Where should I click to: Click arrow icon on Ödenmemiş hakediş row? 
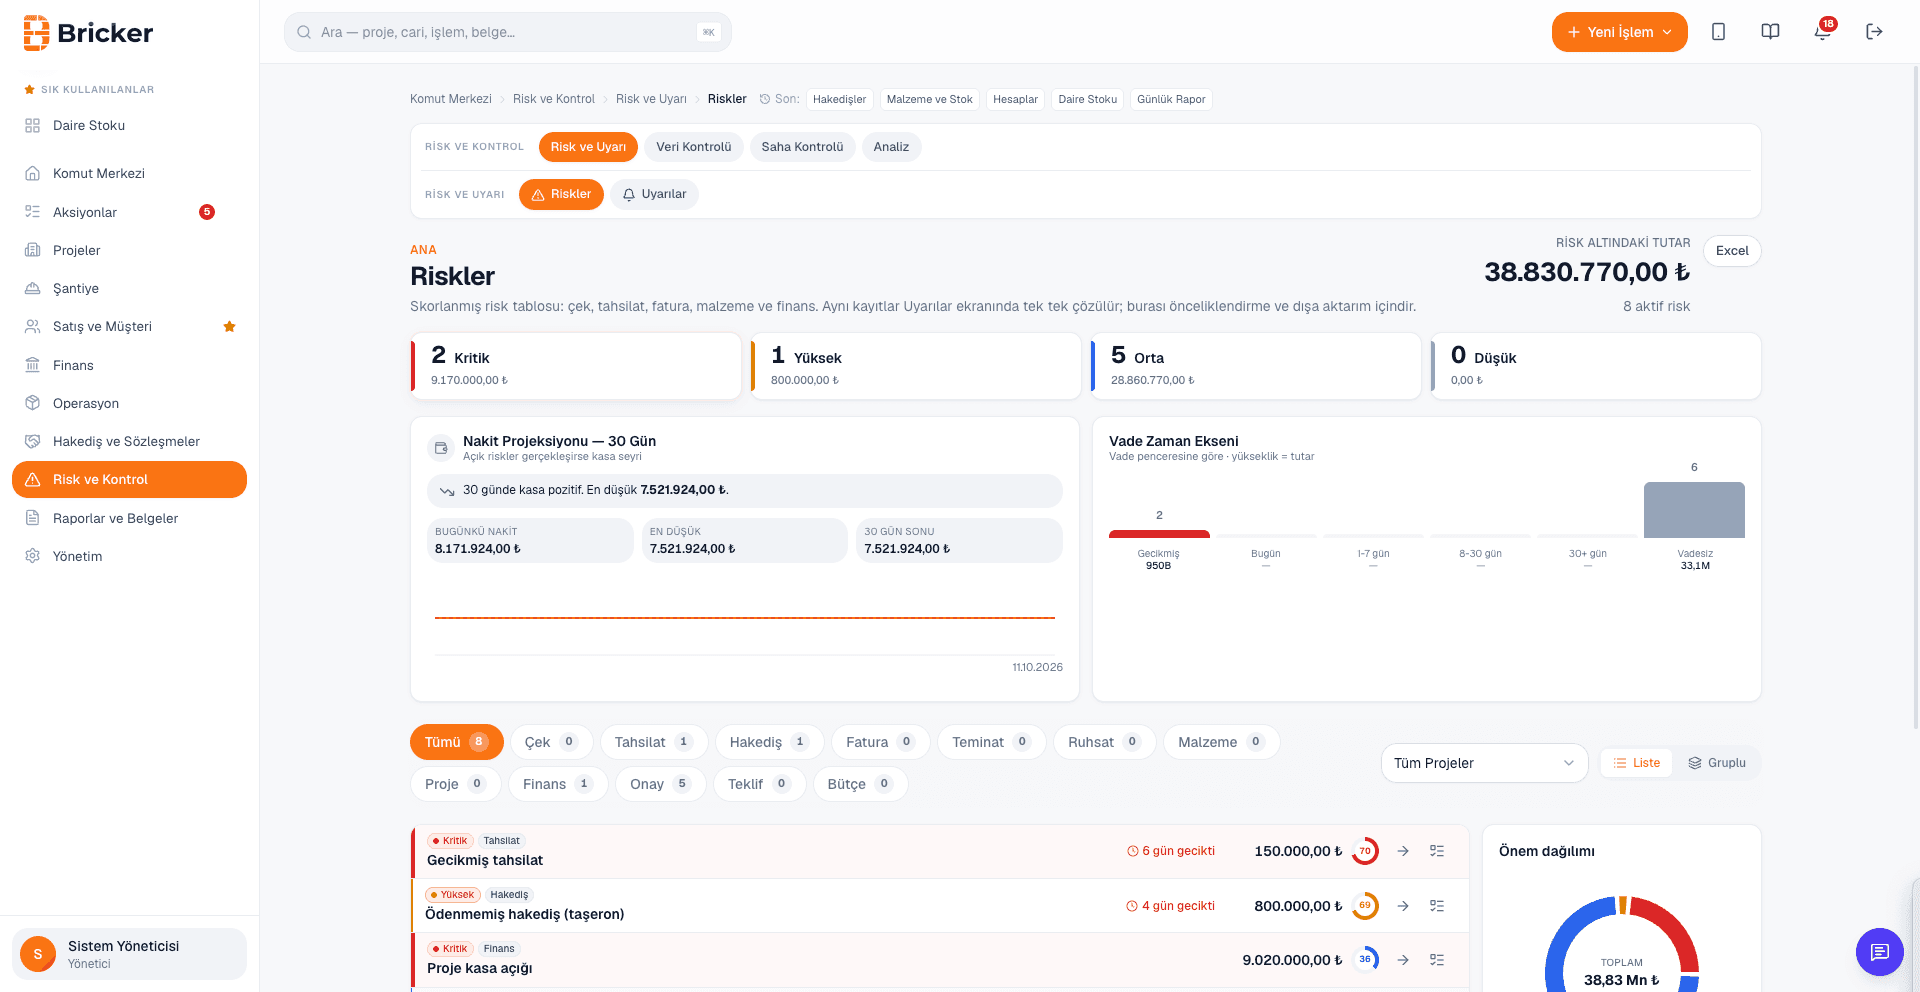click(1403, 906)
